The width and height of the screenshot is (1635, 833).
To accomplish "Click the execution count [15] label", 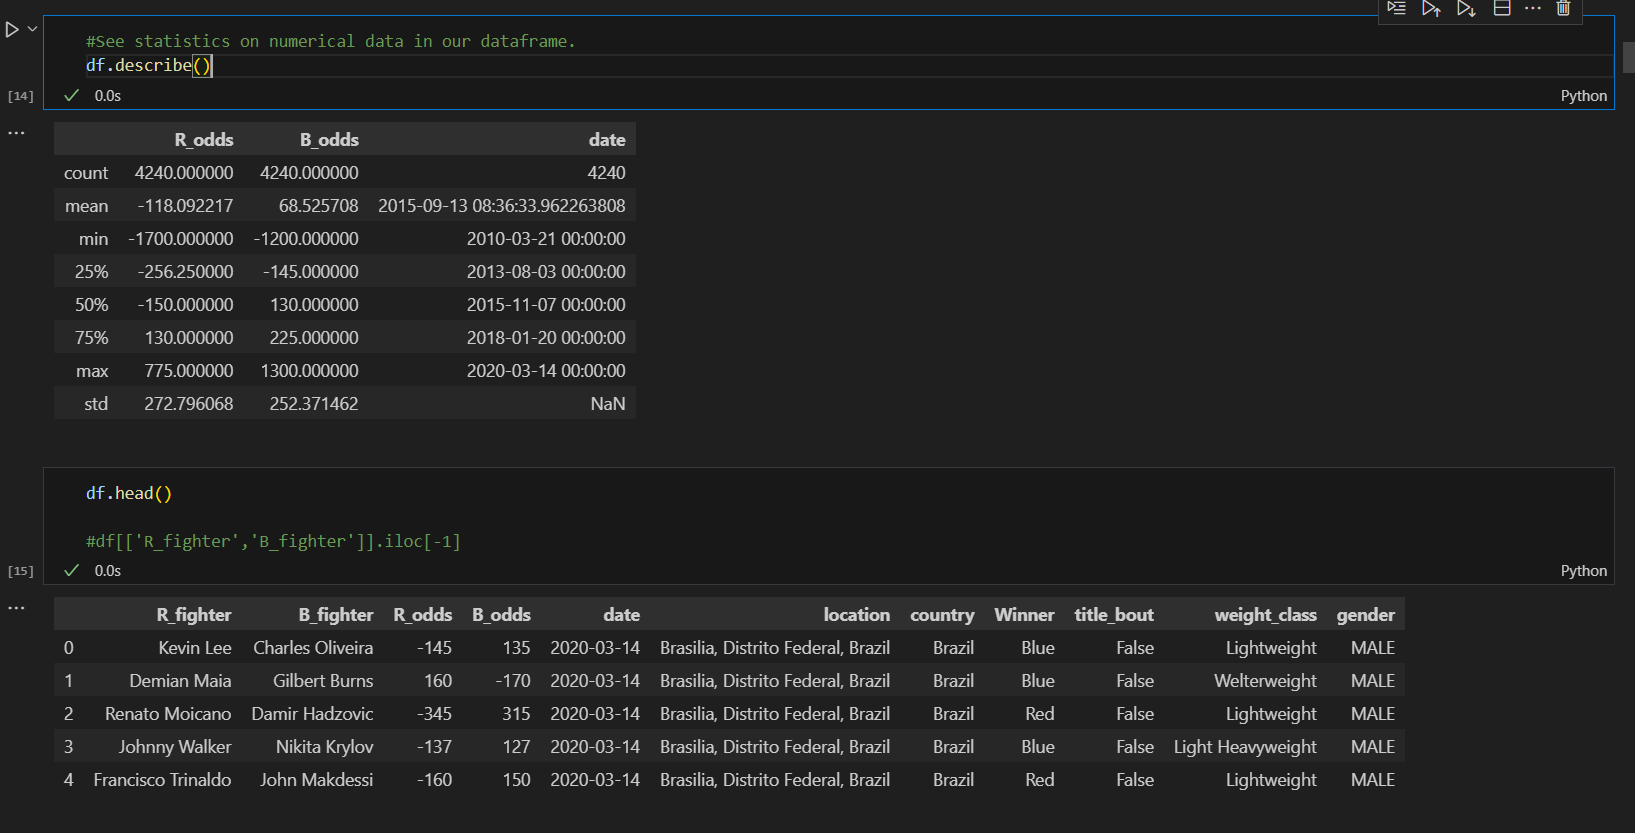I will click(x=21, y=571).
